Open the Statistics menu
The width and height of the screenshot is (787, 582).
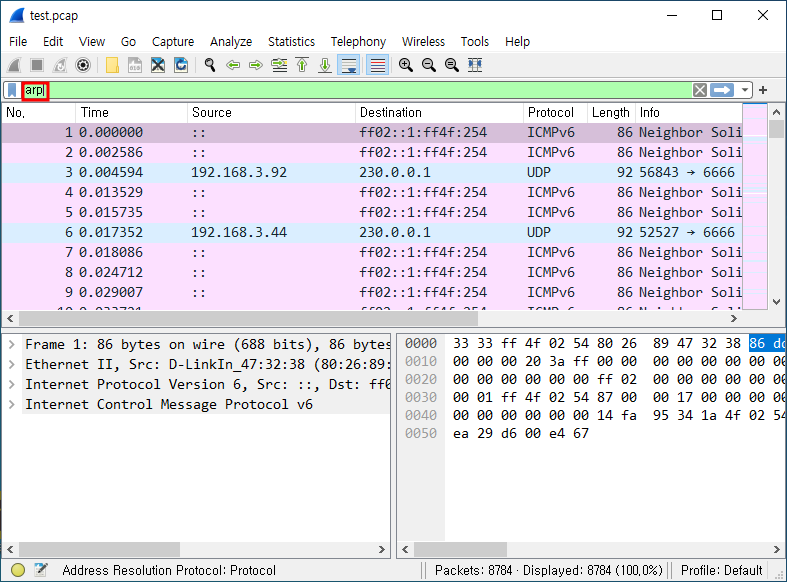(x=291, y=42)
